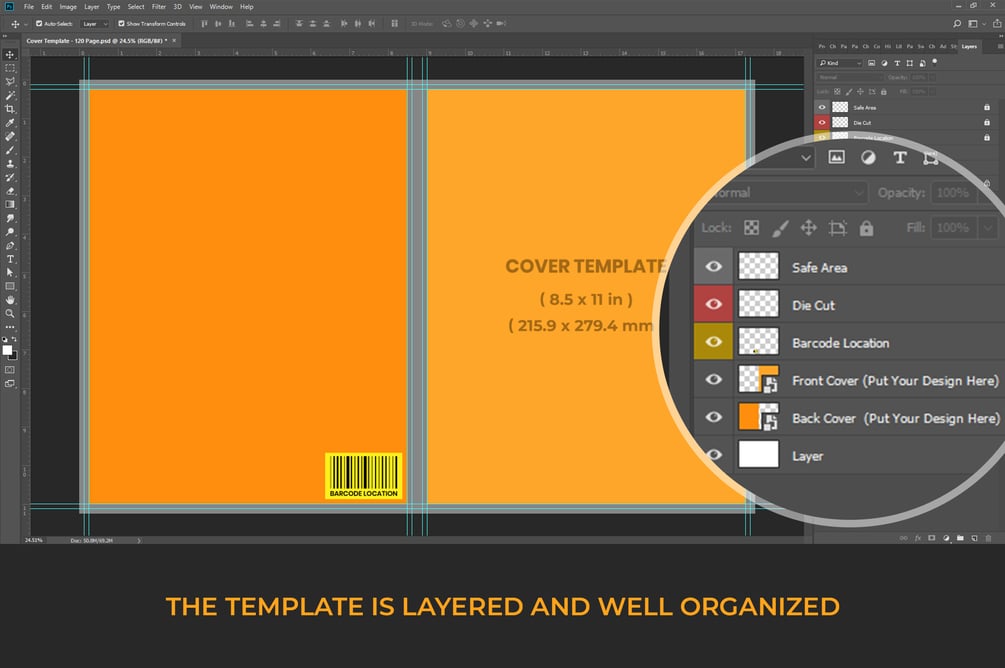
Task: Open the Image menu
Action: click(x=68, y=6)
